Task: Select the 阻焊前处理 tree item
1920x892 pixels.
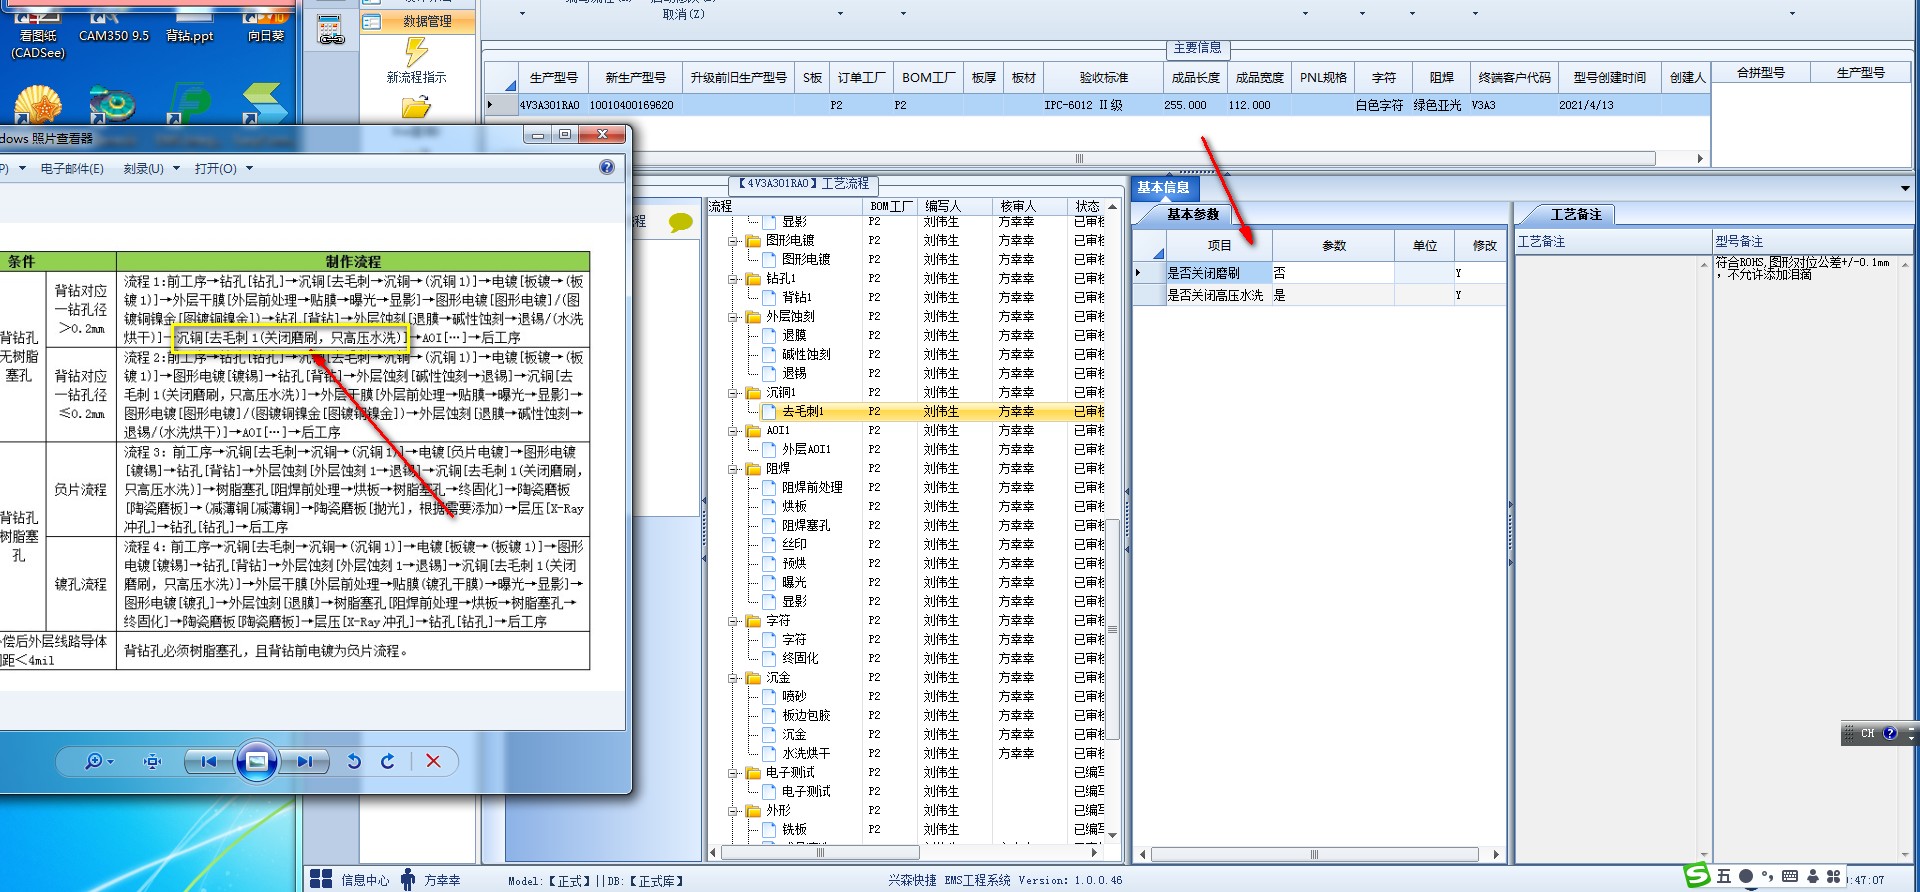Action: pyautogui.click(x=812, y=487)
